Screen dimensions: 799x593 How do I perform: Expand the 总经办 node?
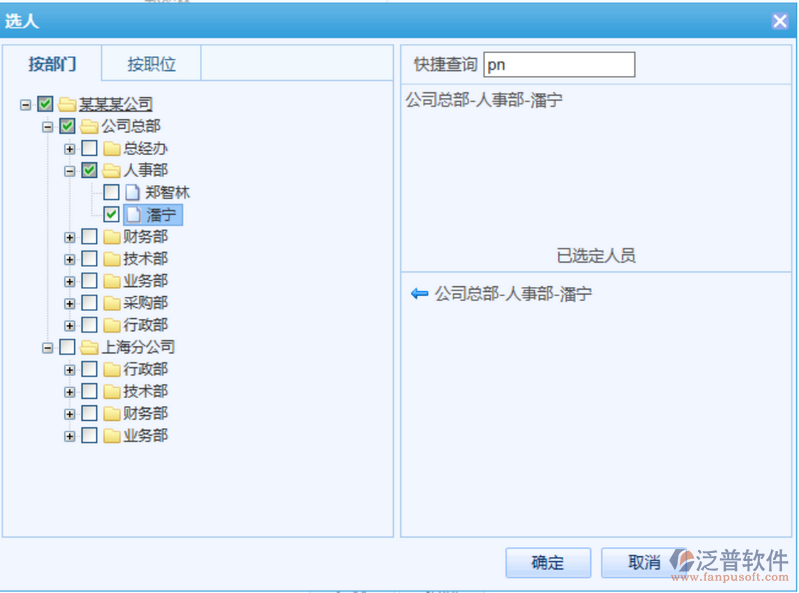tap(70, 149)
